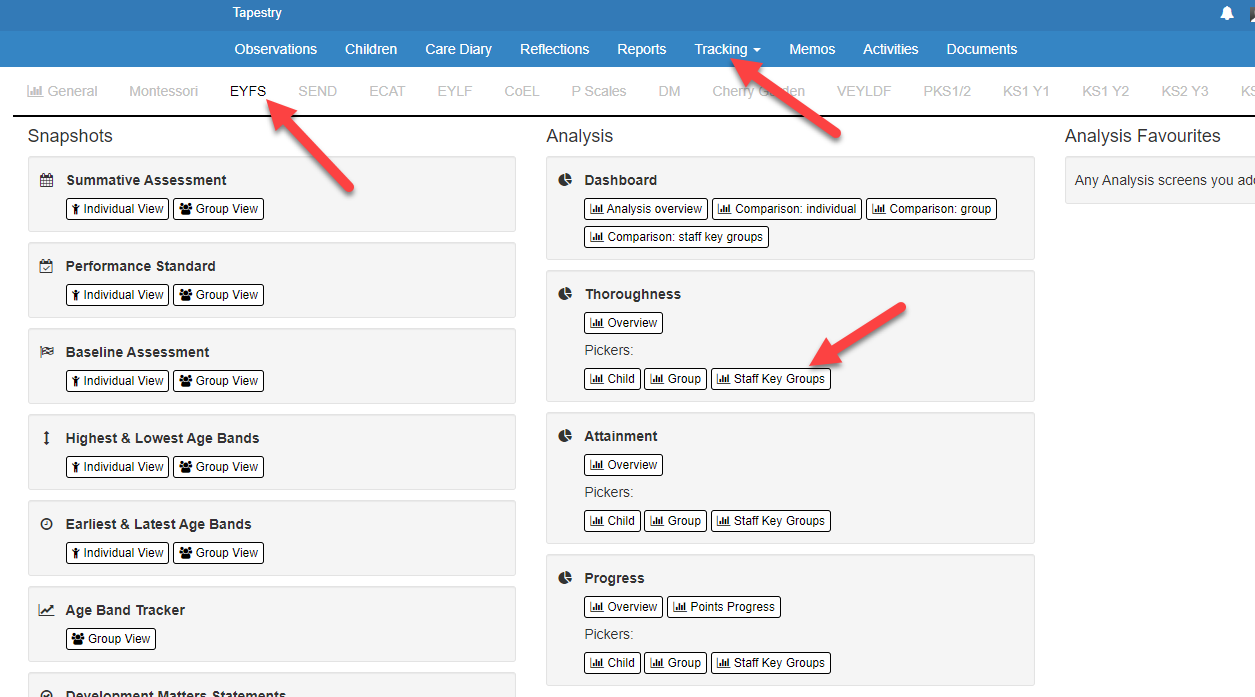Choose the Progress Staff Key Groups picker
1255x697 pixels.
click(771, 663)
